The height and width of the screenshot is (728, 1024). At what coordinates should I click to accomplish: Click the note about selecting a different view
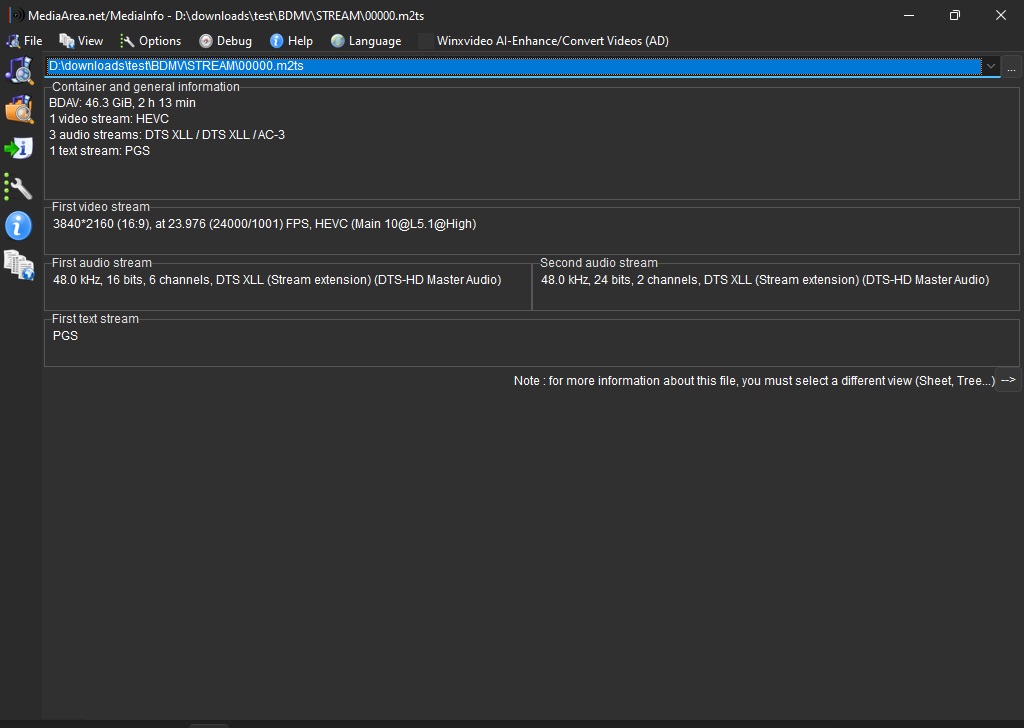tap(754, 381)
